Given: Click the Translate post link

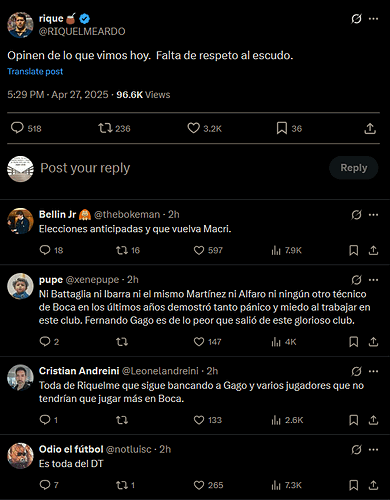Looking at the screenshot, I should (35, 72).
